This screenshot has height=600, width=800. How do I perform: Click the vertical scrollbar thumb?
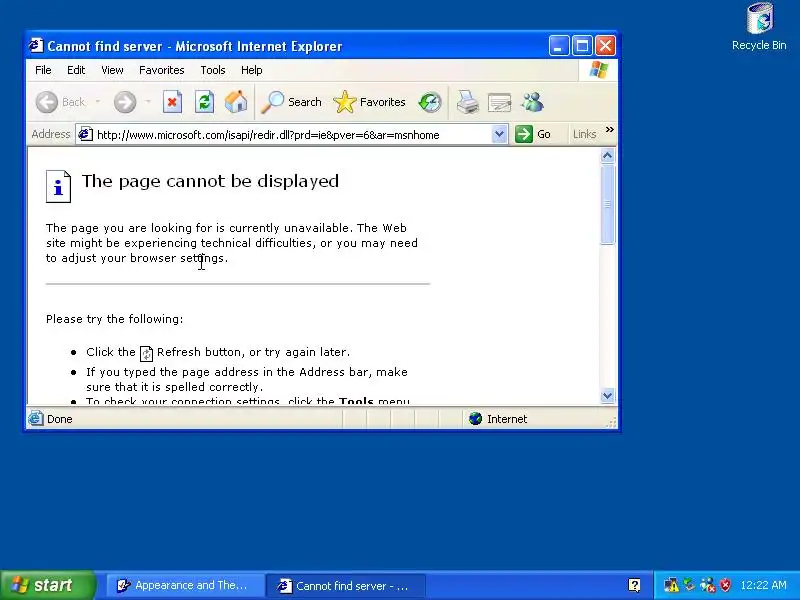[607, 204]
